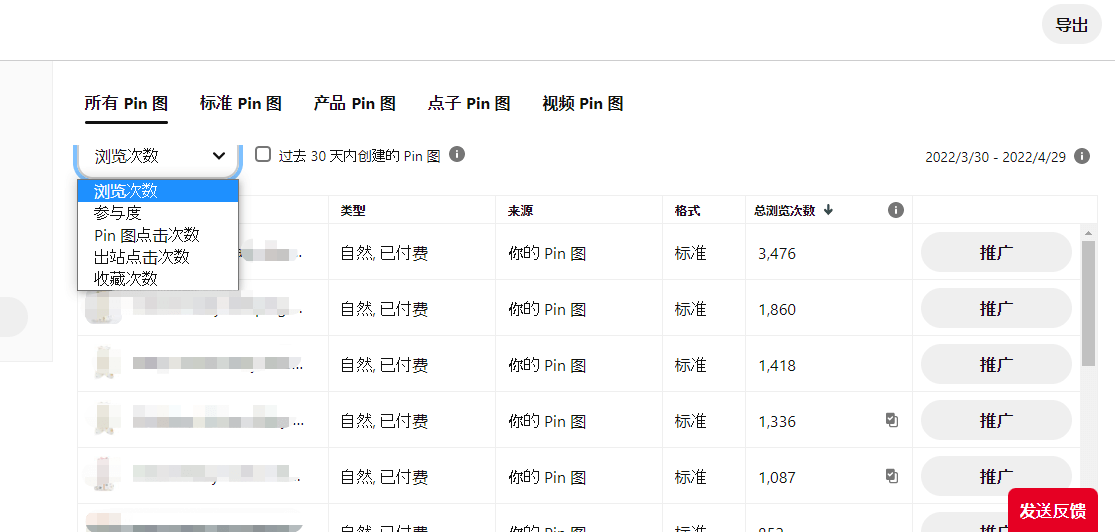
Task: Click the info icon in the 总浏览次数 column header
Action: click(896, 210)
